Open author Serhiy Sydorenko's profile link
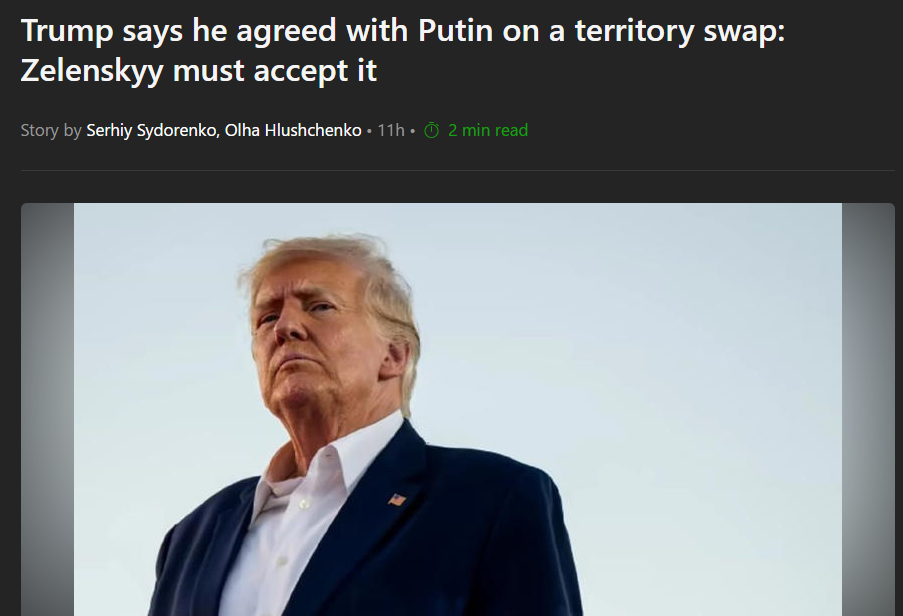 (151, 131)
